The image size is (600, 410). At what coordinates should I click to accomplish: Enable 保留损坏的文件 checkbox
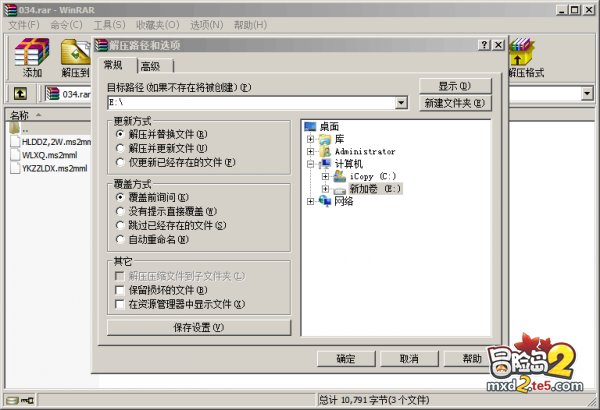120,290
